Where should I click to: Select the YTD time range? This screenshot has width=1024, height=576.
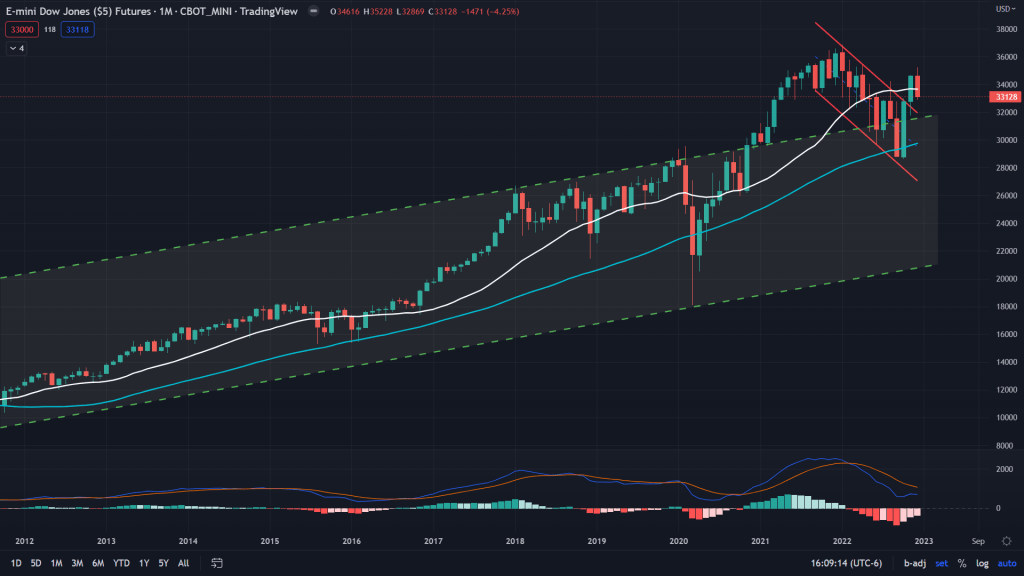[121, 563]
